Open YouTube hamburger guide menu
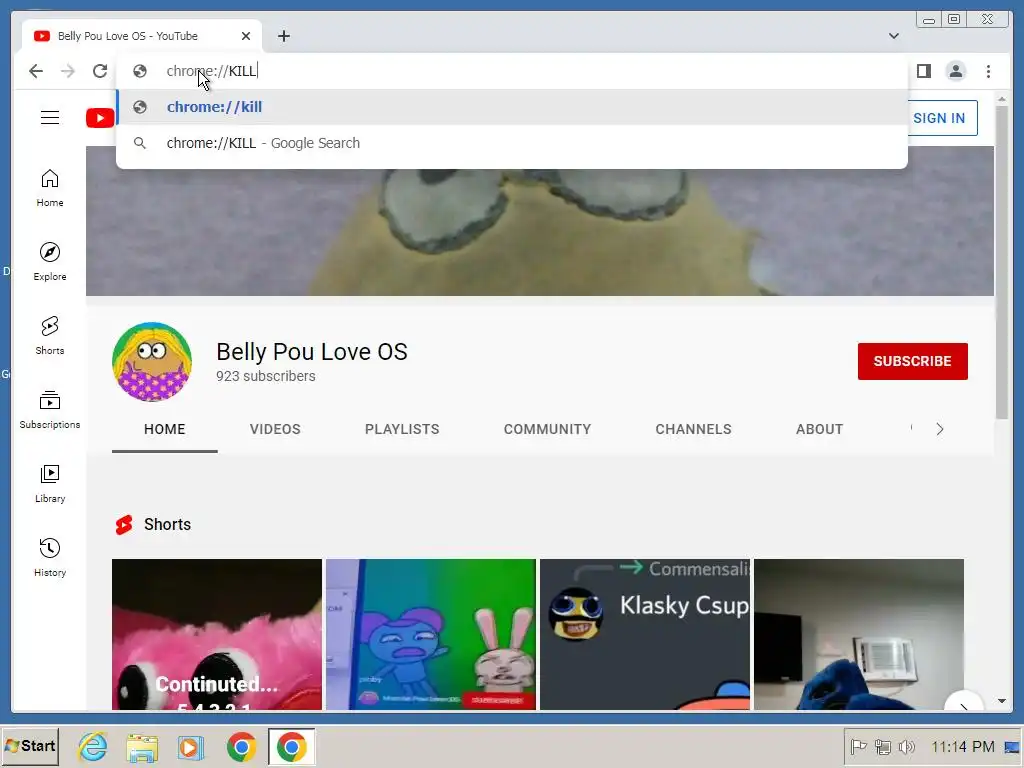 click(50, 118)
